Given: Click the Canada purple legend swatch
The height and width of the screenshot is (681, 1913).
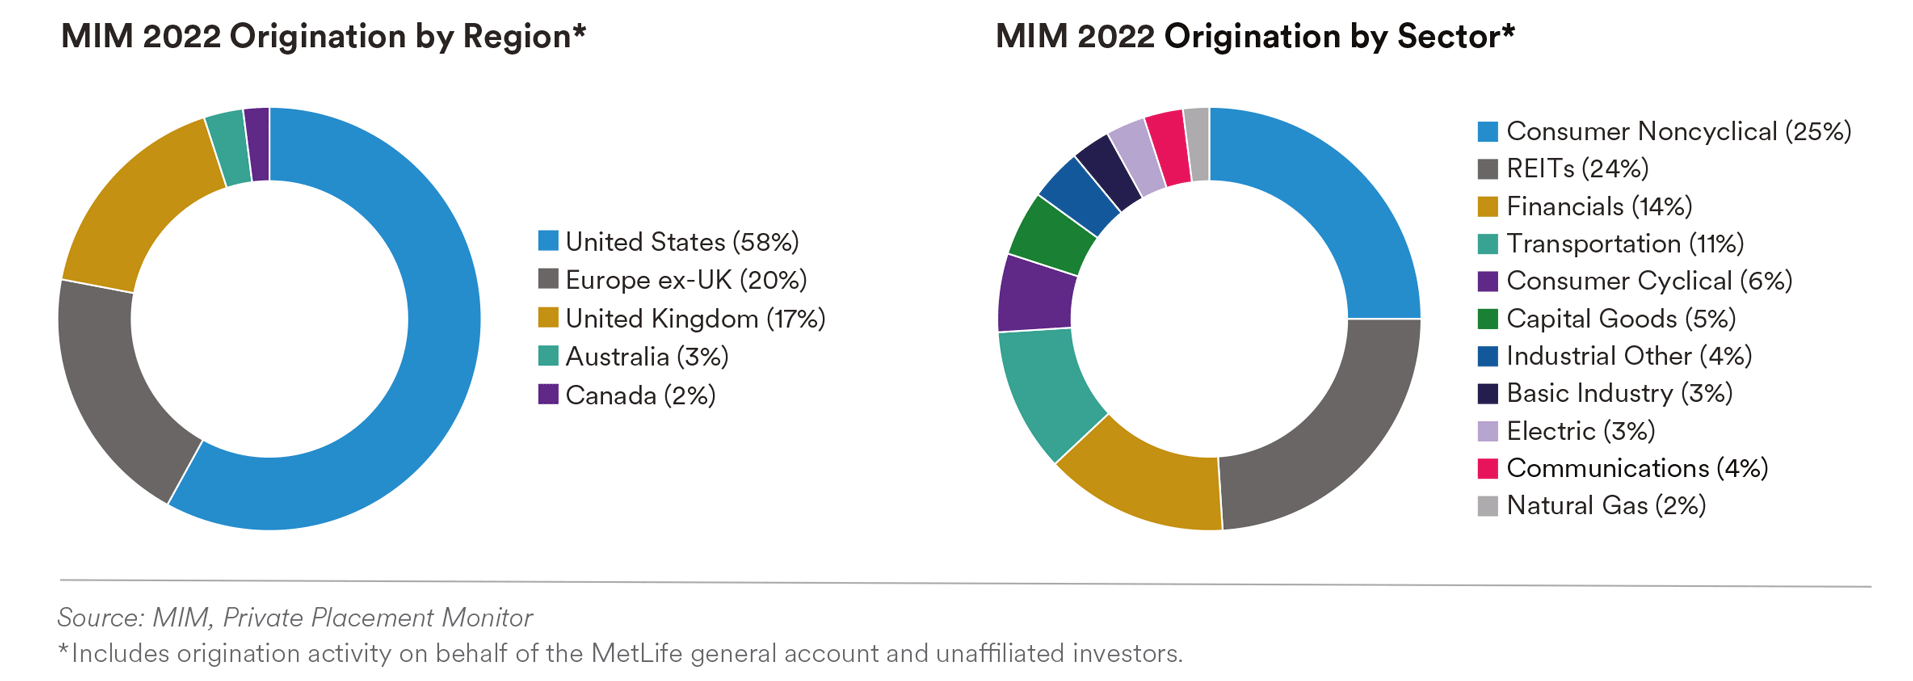Looking at the screenshot, I should pyautogui.click(x=548, y=394).
